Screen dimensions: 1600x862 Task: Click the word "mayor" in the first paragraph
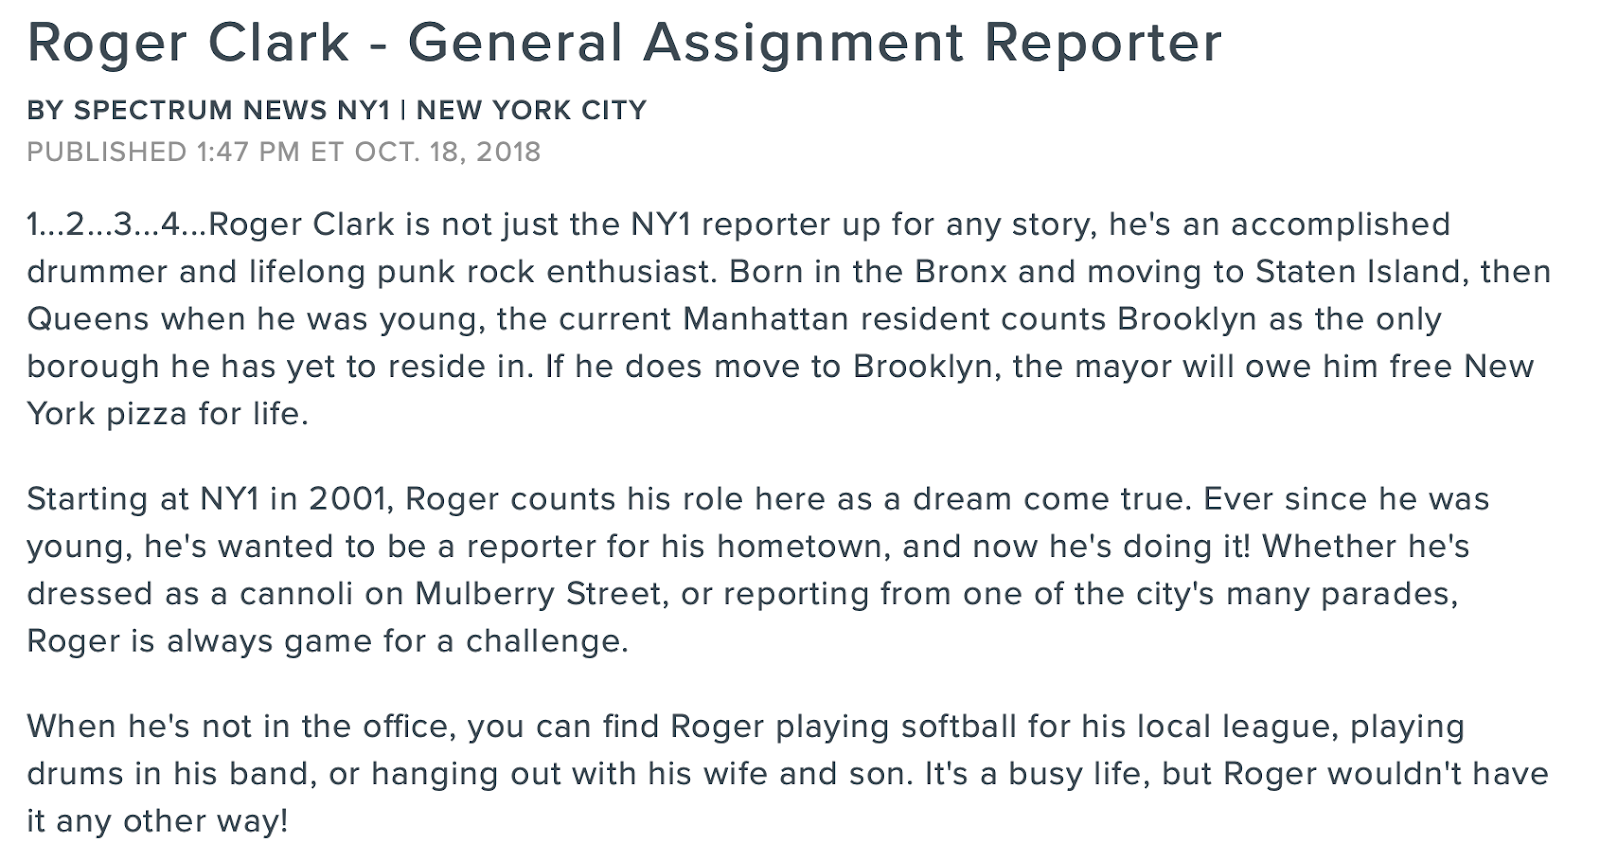pyautogui.click(x=1124, y=366)
